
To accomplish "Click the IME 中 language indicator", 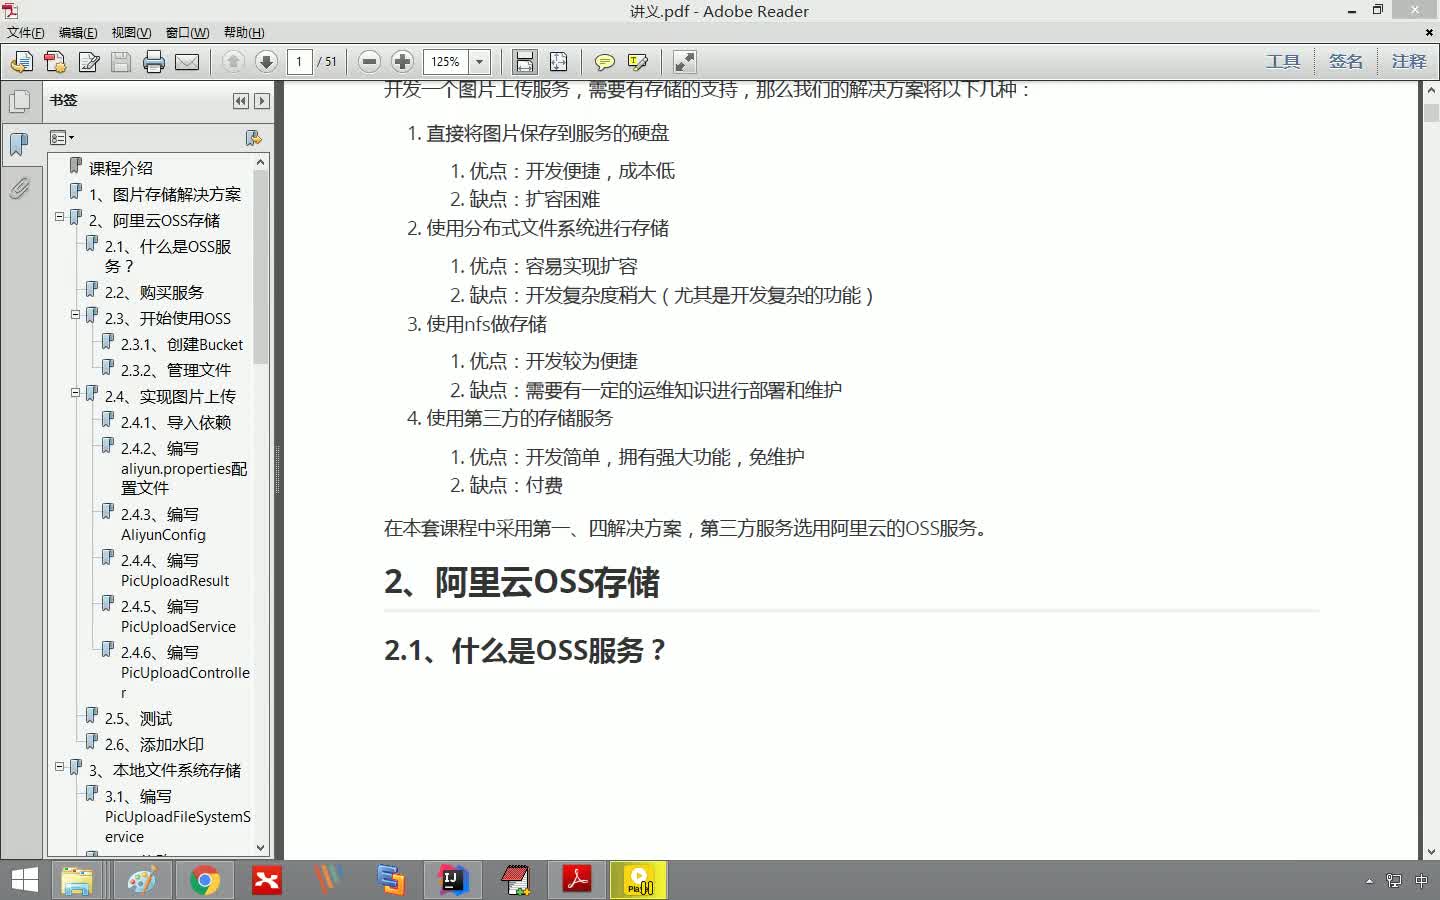I will click(x=1421, y=881).
